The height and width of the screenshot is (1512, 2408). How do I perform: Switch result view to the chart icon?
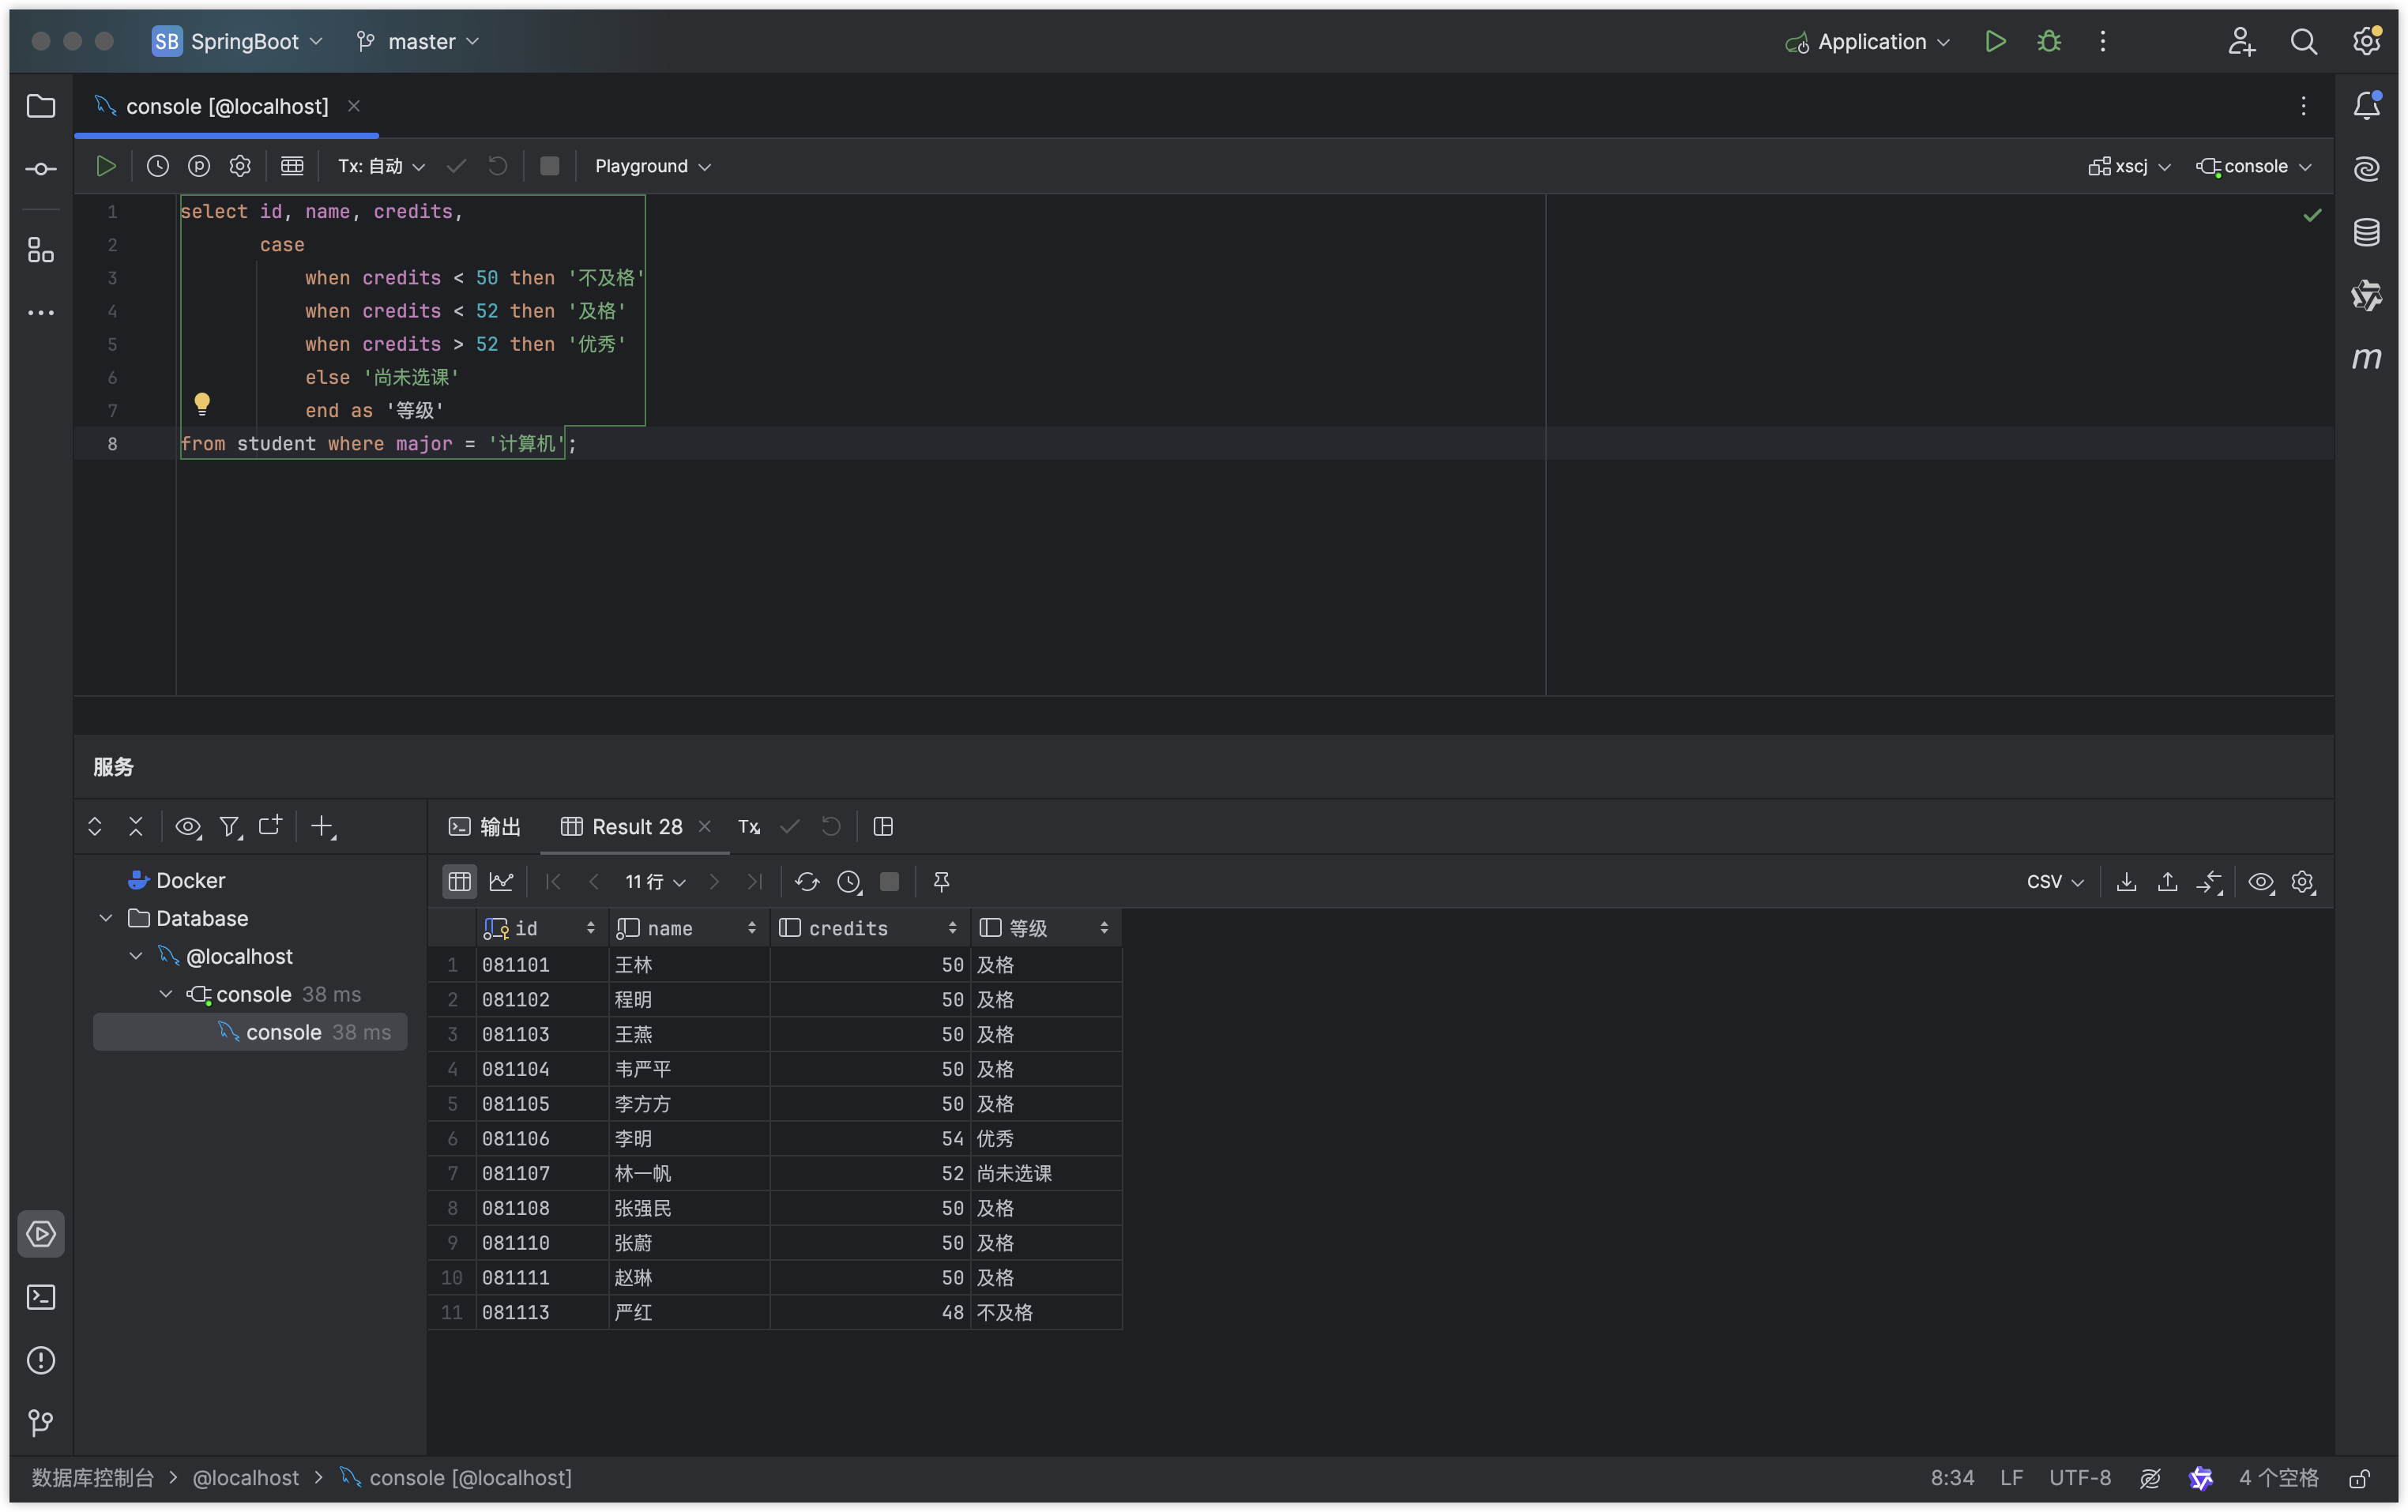[501, 881]
